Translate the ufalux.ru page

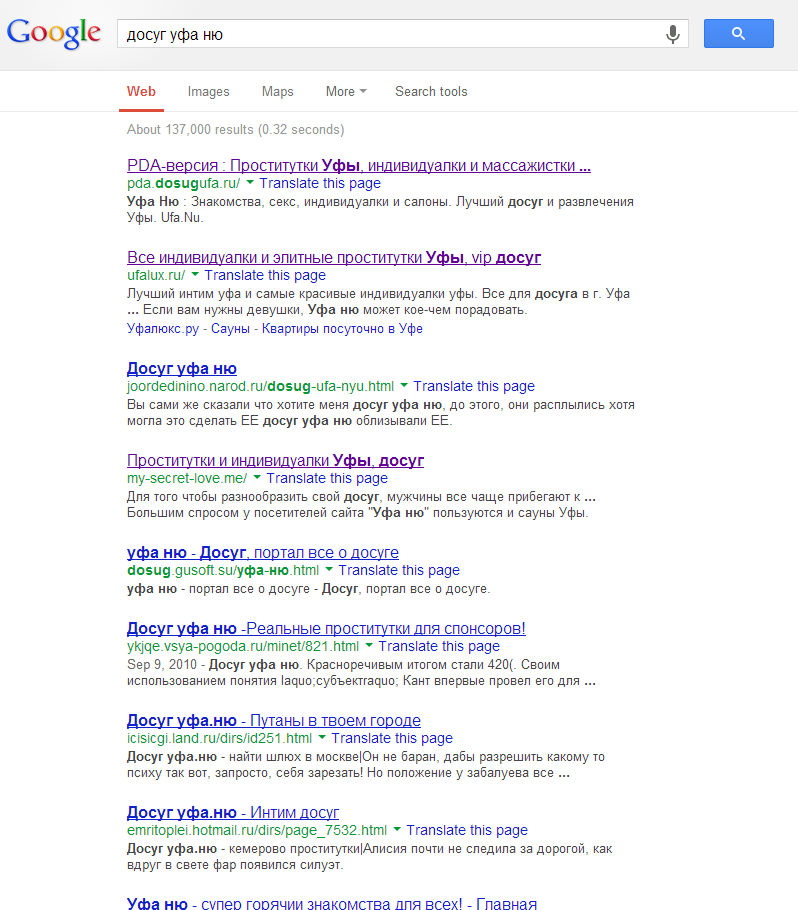(x=265, y=275)
